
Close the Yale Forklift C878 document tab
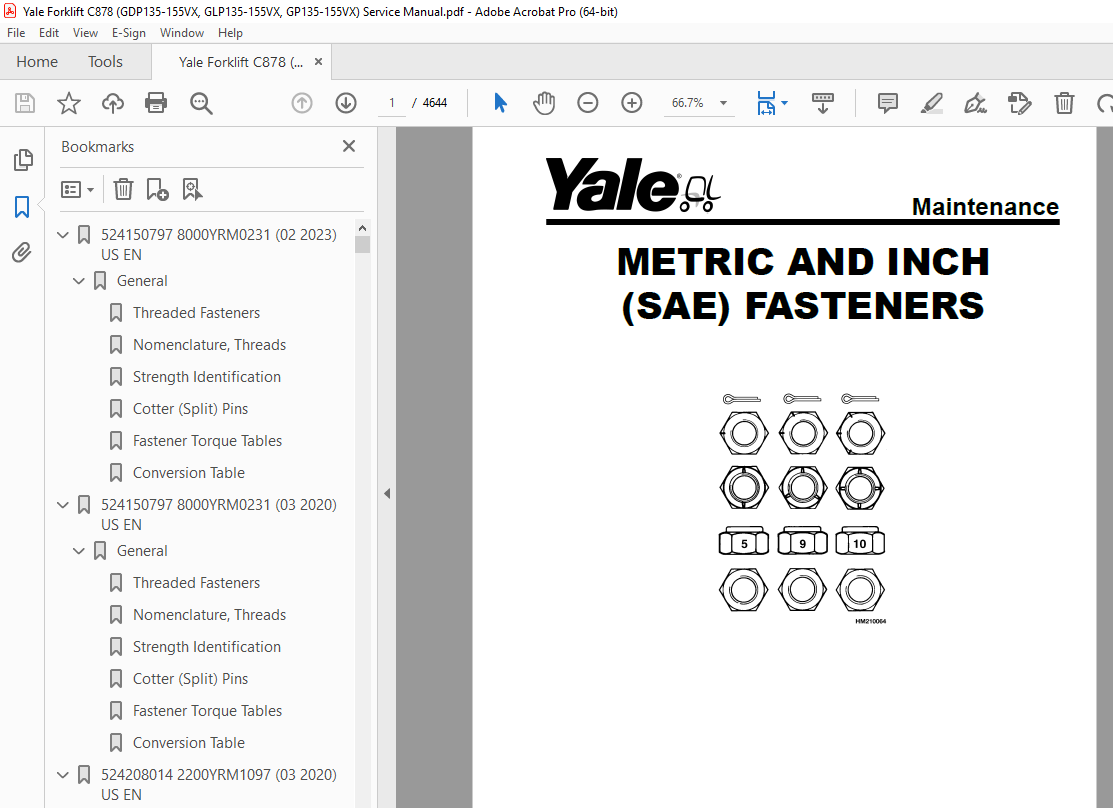click(x=318, y=62)
